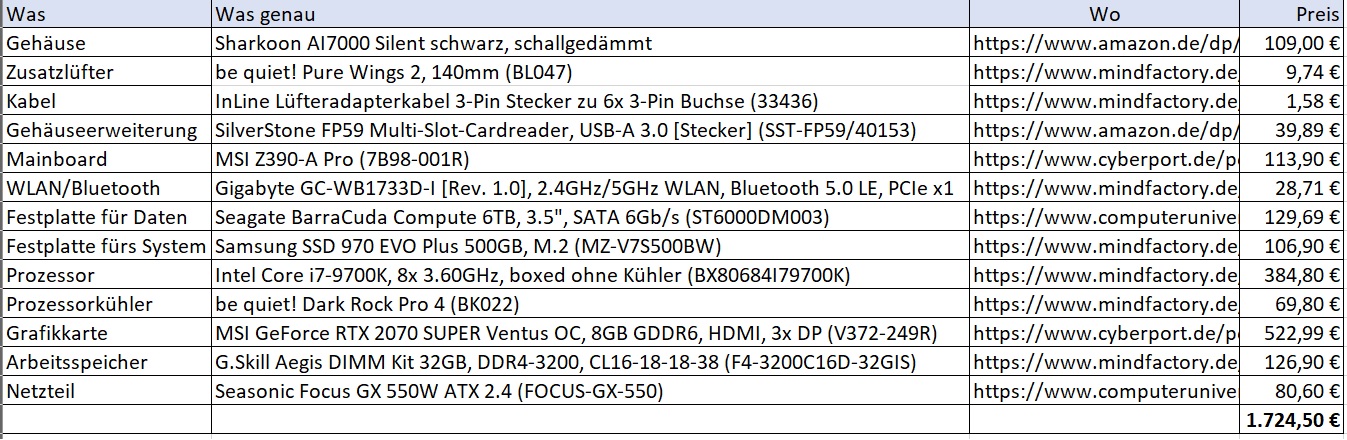Open the Amazon link for Sharkoon case
This screenshot has height=440, width=1347.
point(1104,44)
